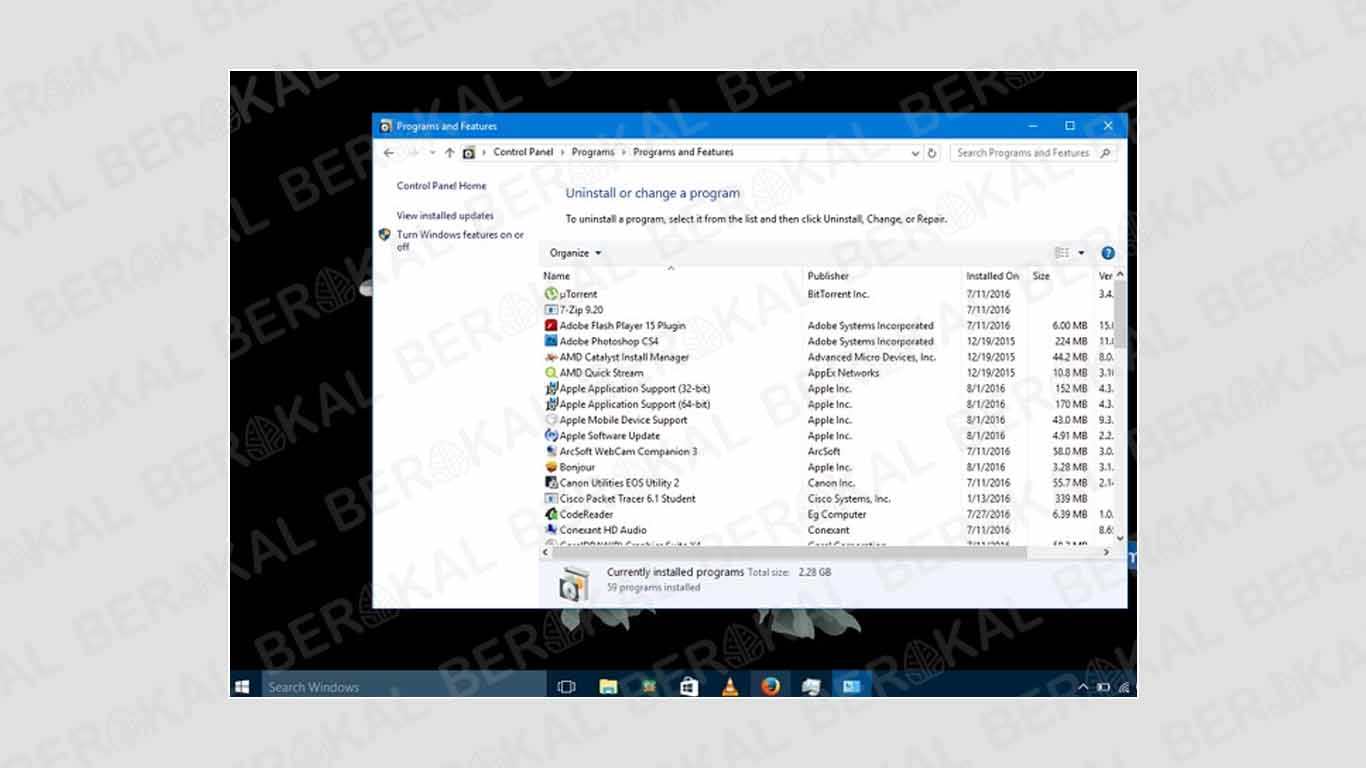Select the 'Advanced Micro Devices, Inc.' cell
1366x768 pixels.
(872, 357)
